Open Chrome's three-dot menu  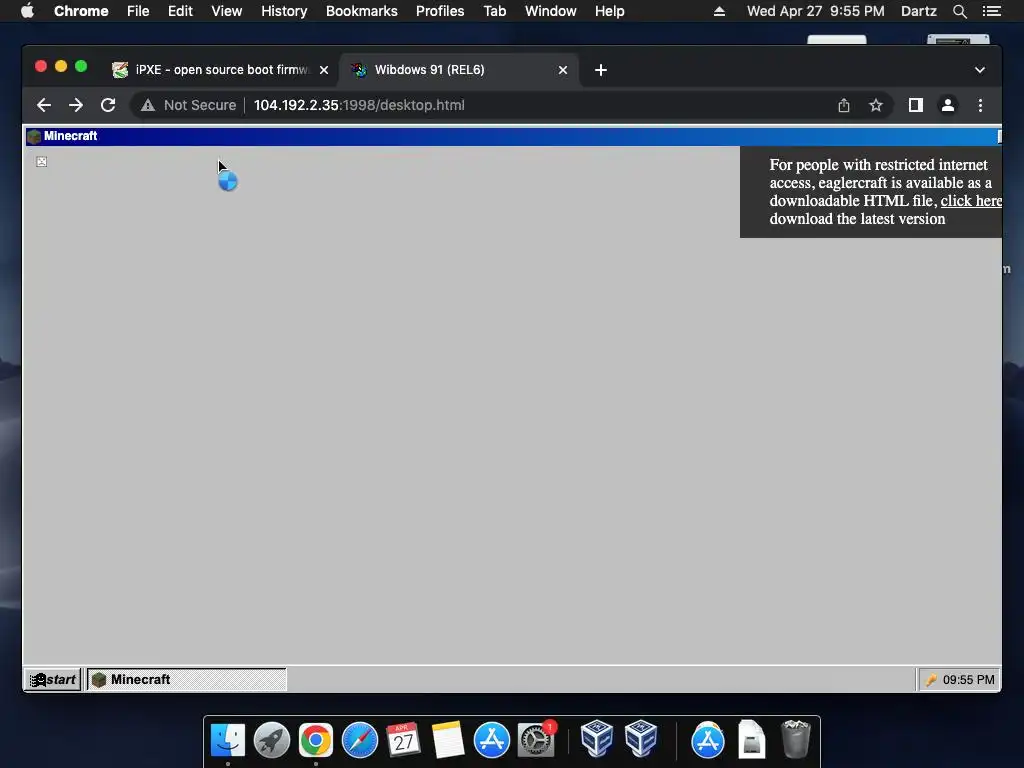pos(980,105)
